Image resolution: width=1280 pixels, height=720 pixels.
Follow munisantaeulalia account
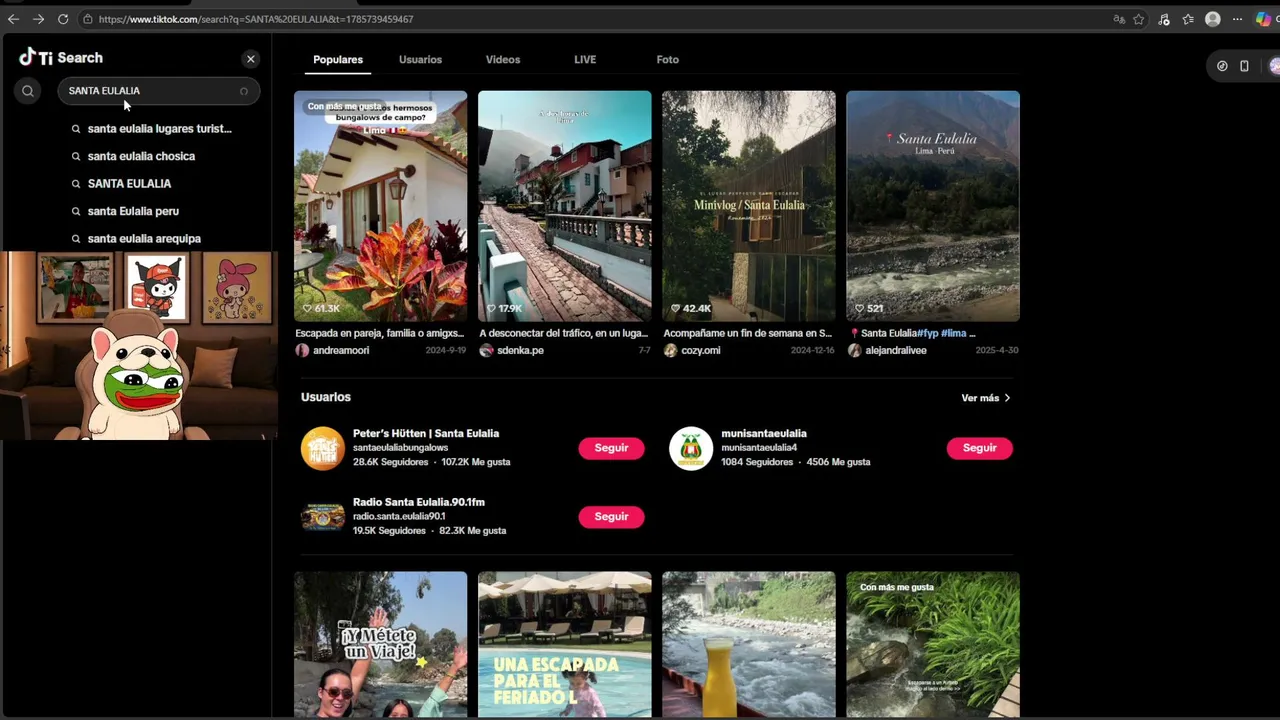click(x=980, y=448)
